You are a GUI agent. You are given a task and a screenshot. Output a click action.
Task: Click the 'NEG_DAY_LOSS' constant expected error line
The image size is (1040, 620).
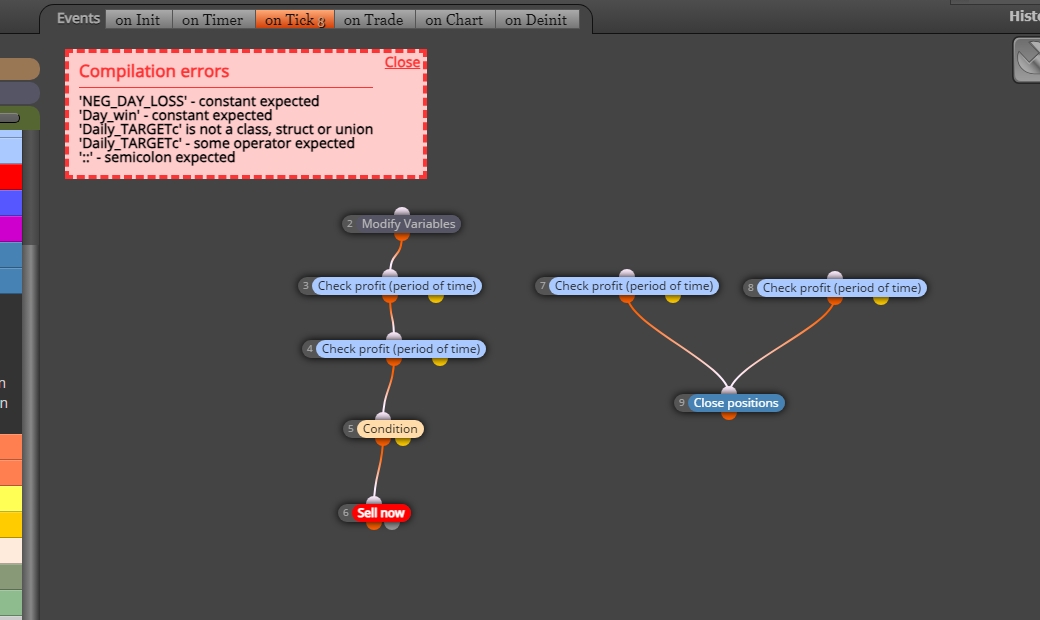[199, 101]
